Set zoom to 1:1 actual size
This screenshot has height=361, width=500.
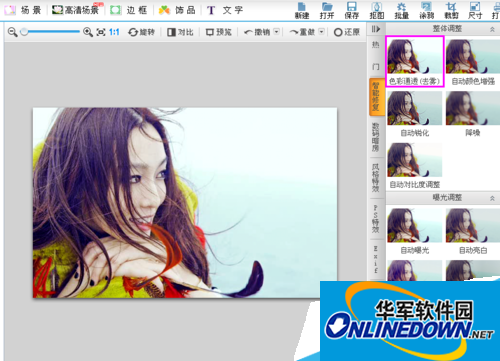[x=114, y=32]
